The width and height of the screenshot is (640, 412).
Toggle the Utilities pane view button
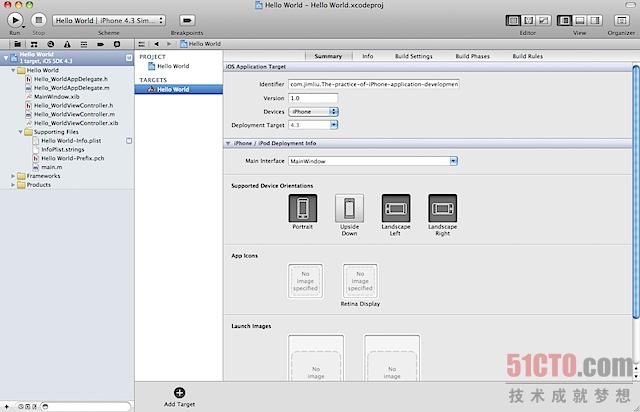pyautogui.click(x=595, y=20)
